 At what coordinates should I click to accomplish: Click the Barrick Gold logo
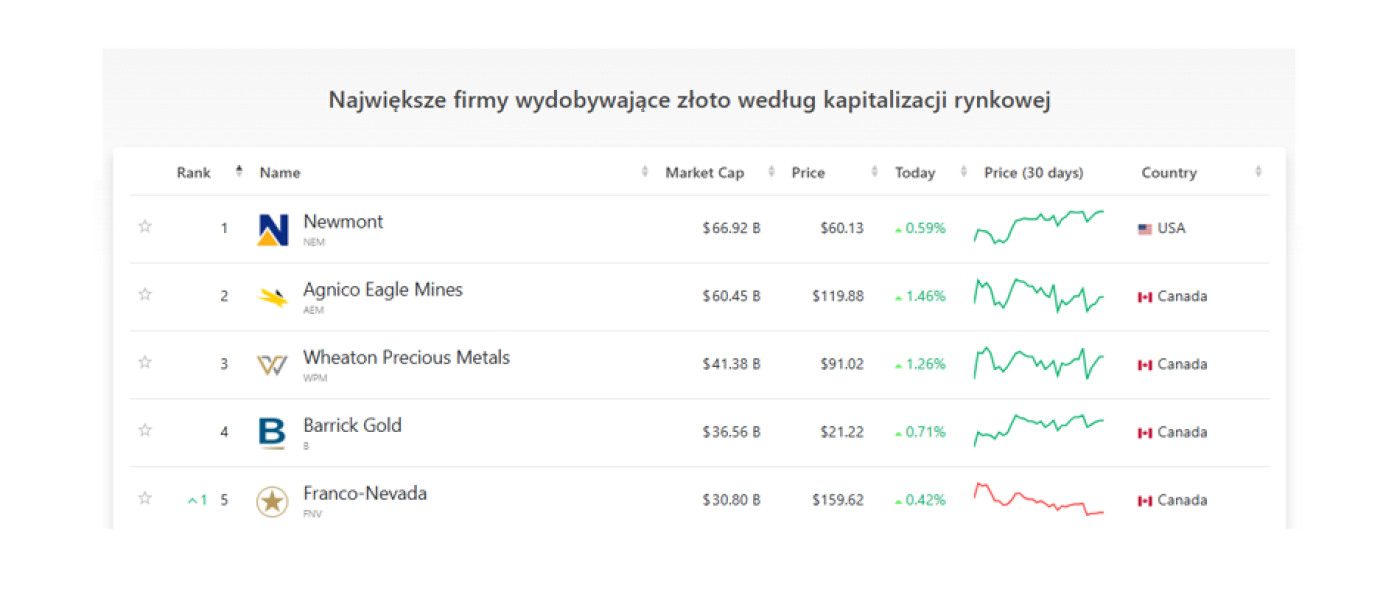(x=272, y=433)
